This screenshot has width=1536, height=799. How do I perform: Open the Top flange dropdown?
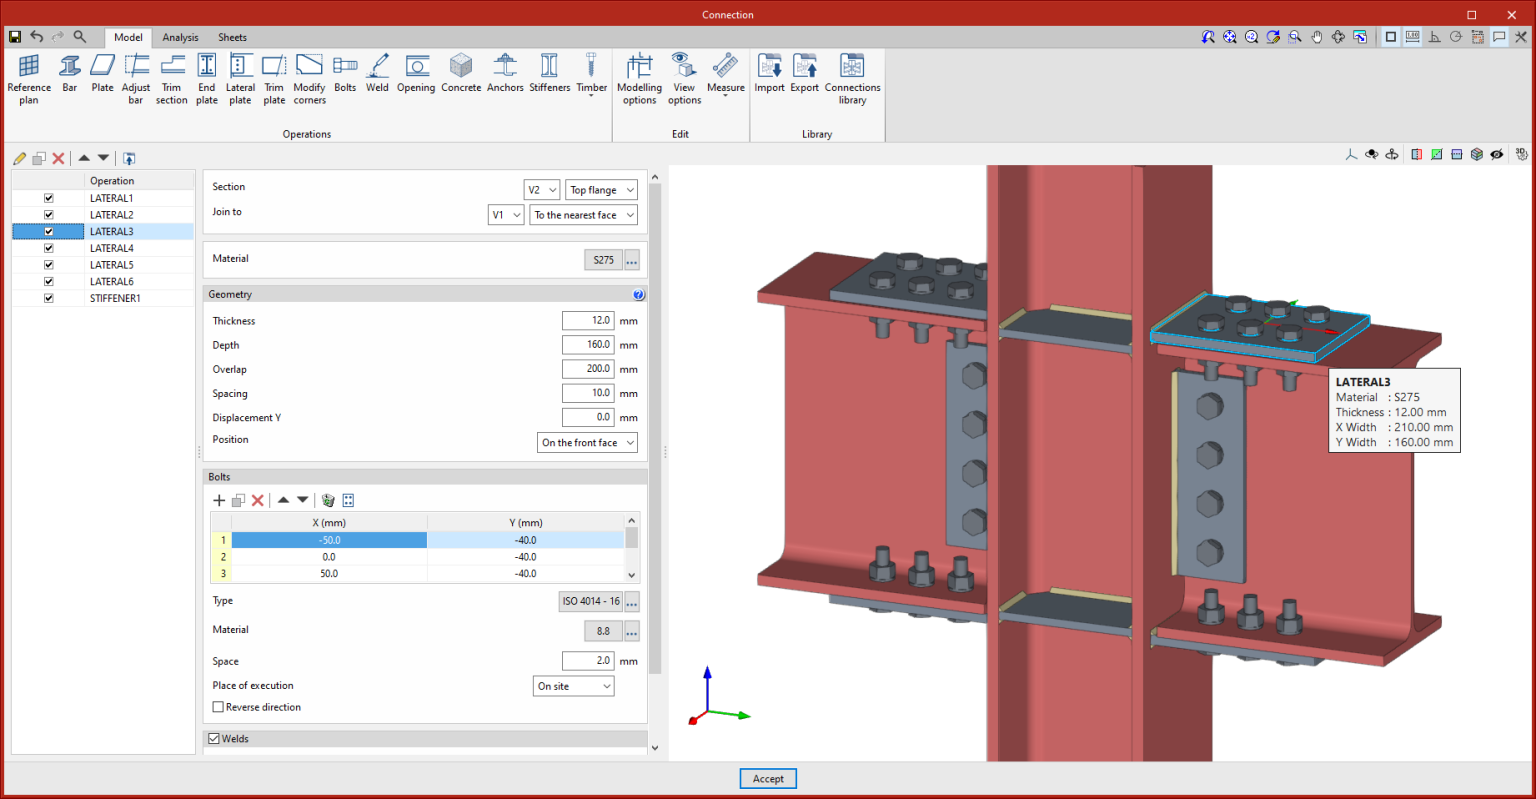[601, 190]
